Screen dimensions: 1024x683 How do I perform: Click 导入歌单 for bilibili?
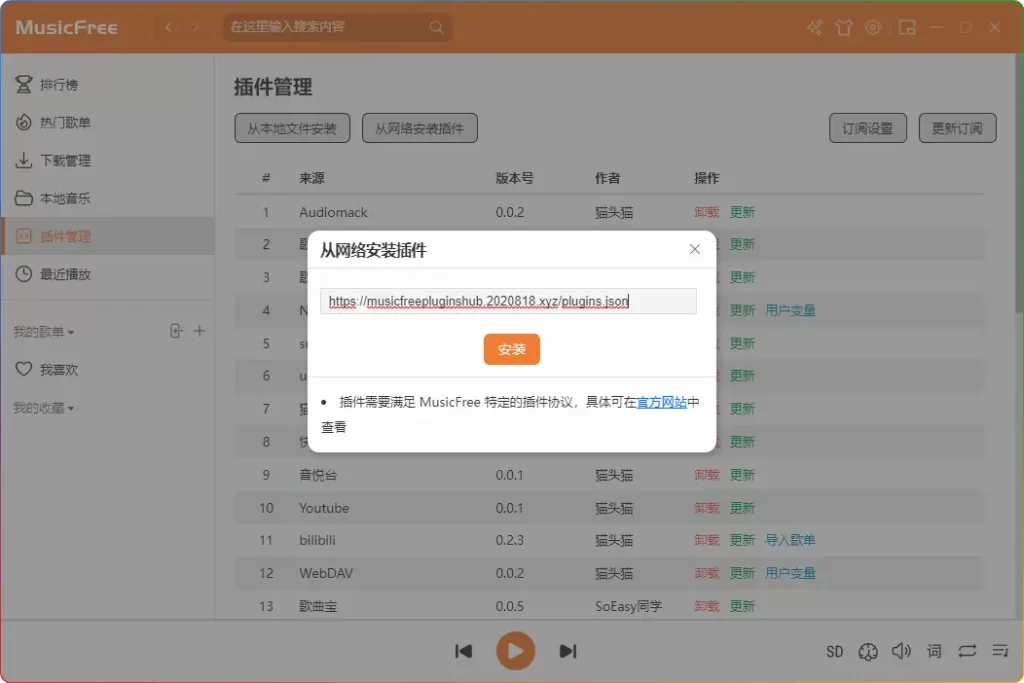click(790, 540)
